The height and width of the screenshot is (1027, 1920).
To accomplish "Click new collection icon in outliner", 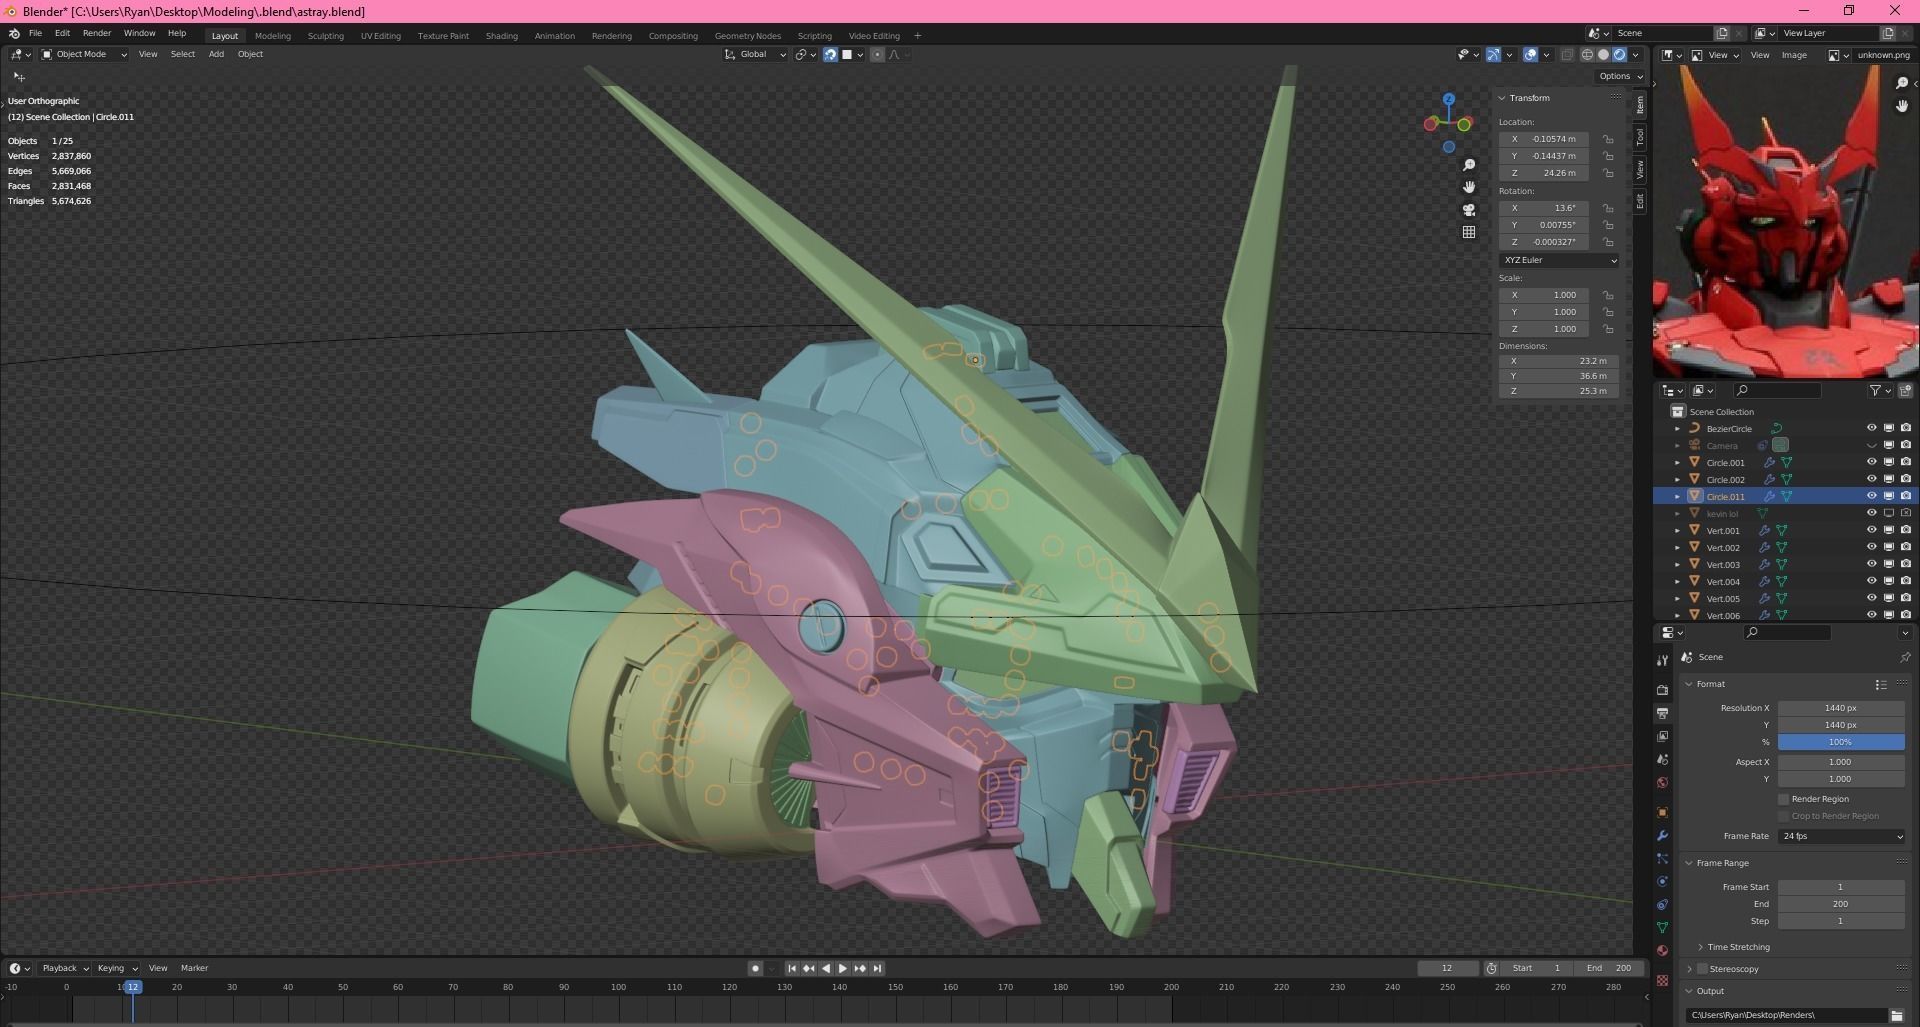I will click(1905, 390).
